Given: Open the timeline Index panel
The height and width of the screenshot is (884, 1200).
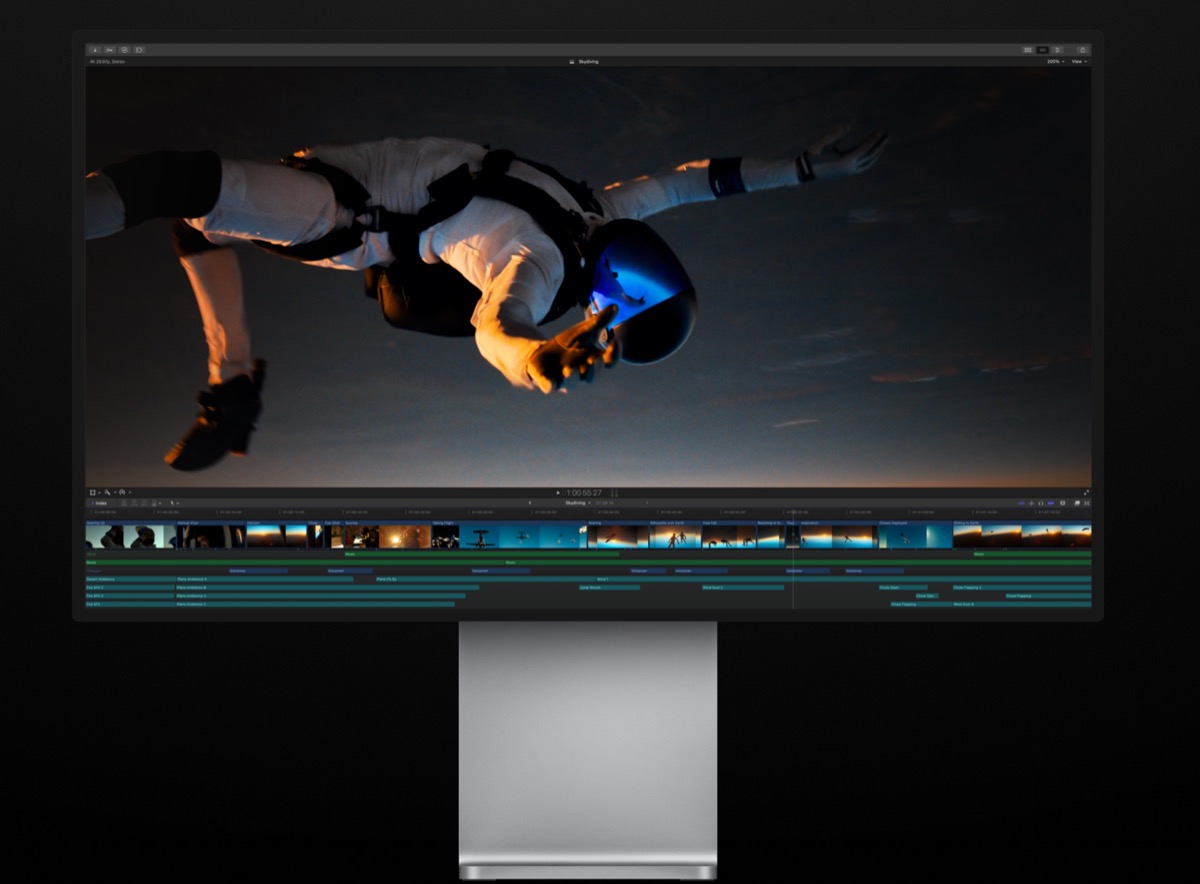Looking at the screenshot, I should coord(100,503).
